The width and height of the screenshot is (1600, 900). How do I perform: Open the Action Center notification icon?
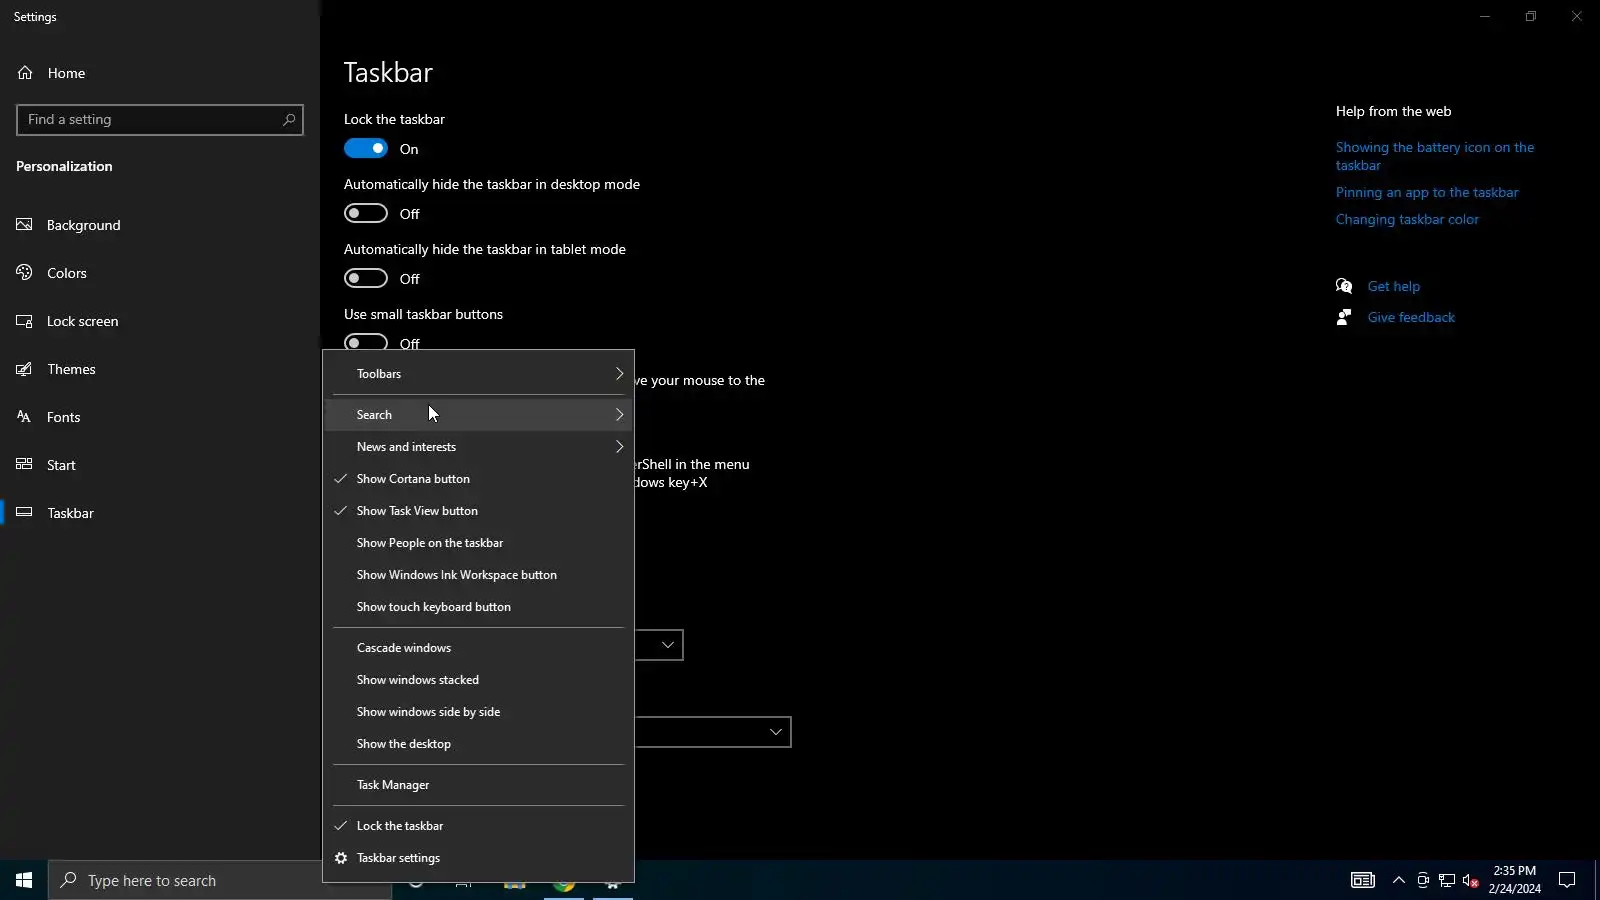coord(1567,880)
